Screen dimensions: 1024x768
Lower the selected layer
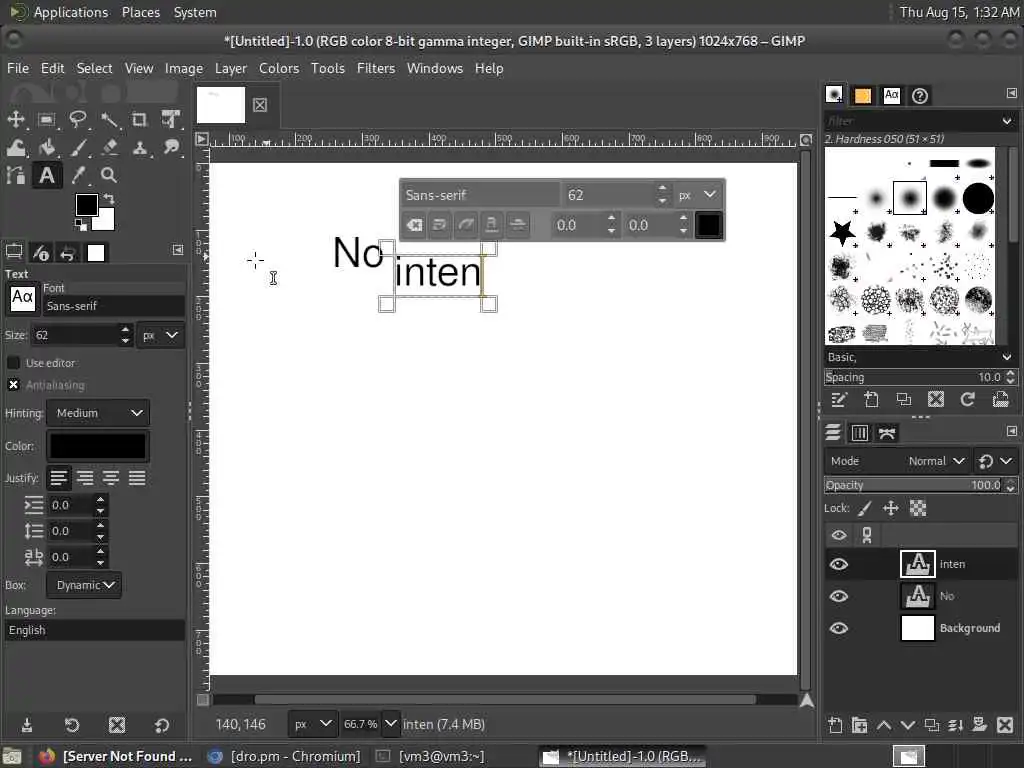point(908,725)
